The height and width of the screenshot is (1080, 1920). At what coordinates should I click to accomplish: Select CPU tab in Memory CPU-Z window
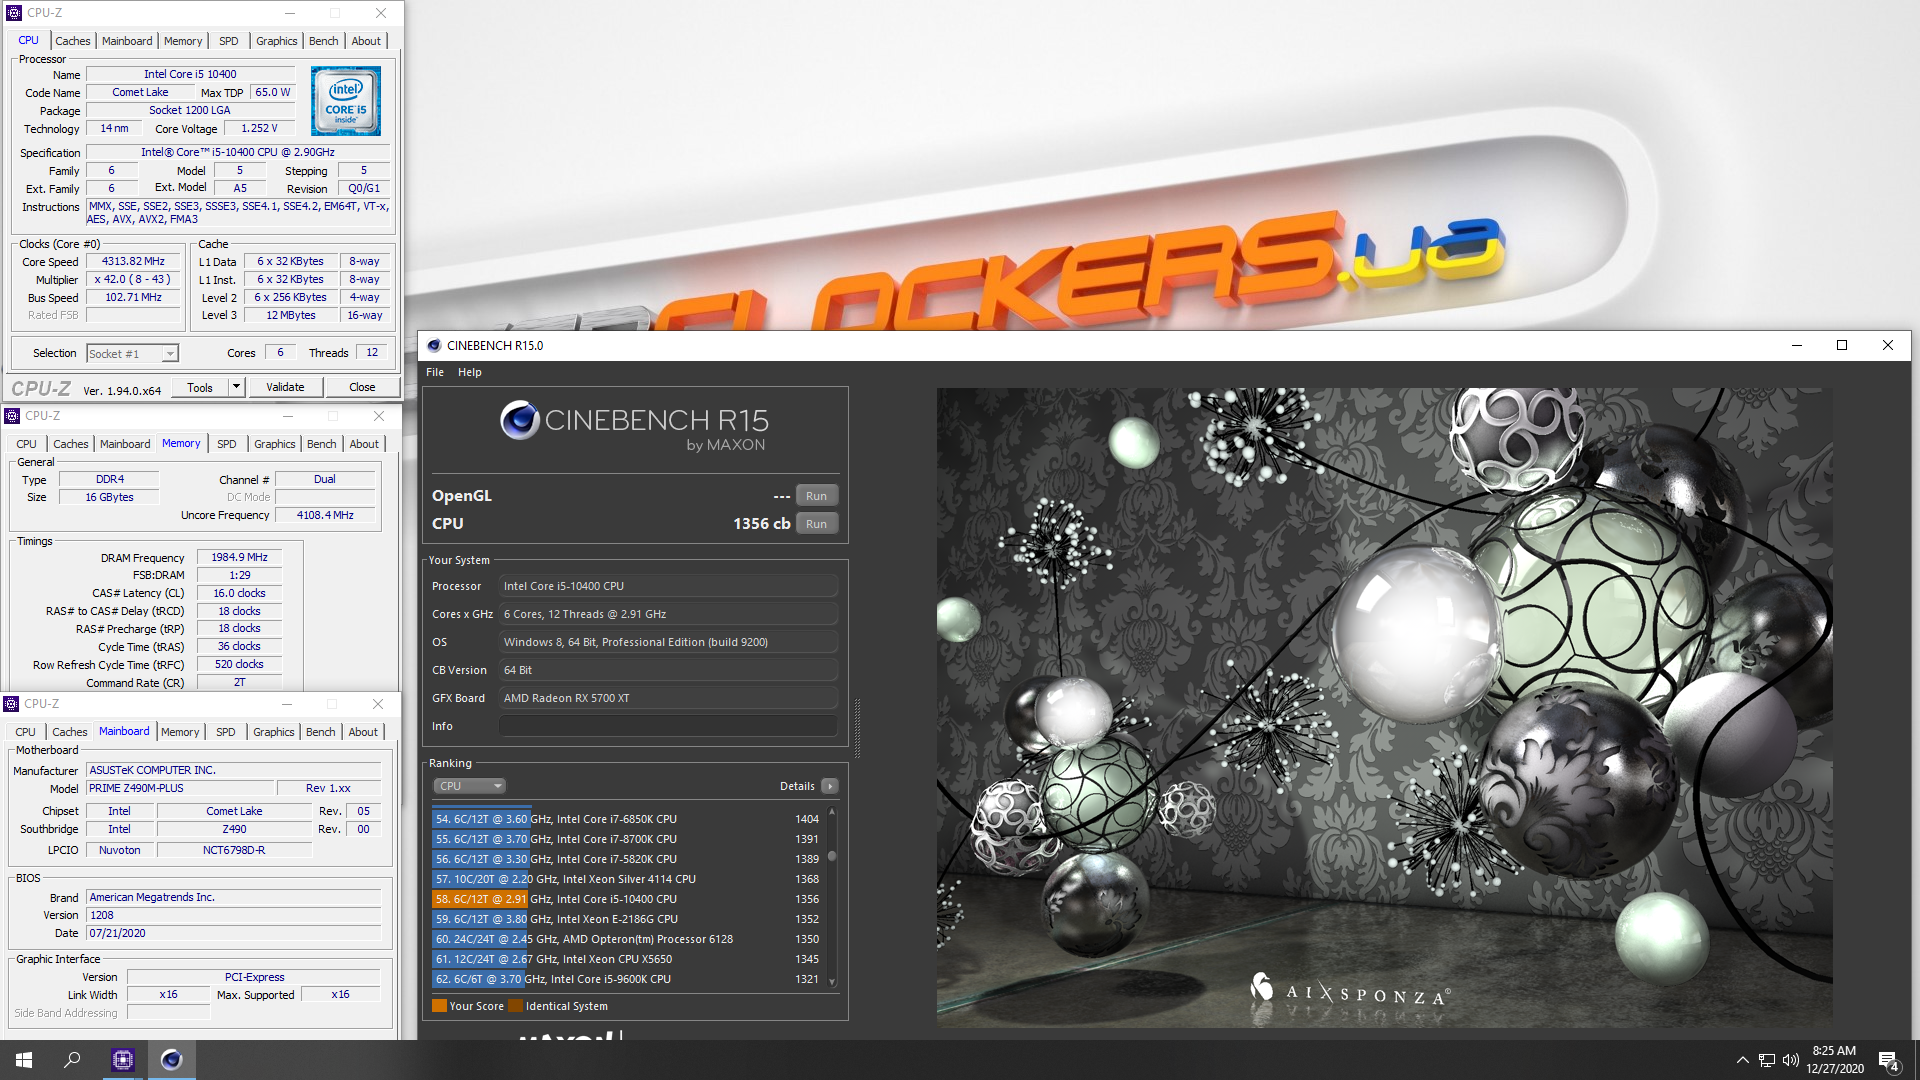(x=27, y=444)
